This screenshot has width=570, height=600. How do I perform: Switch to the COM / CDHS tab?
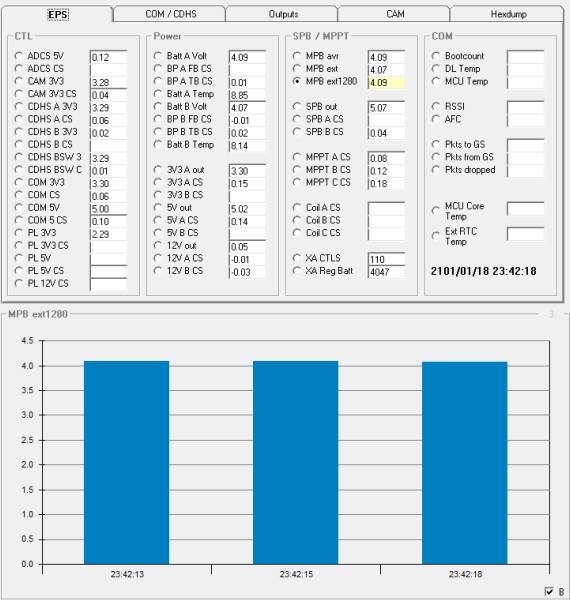(170, 14)
